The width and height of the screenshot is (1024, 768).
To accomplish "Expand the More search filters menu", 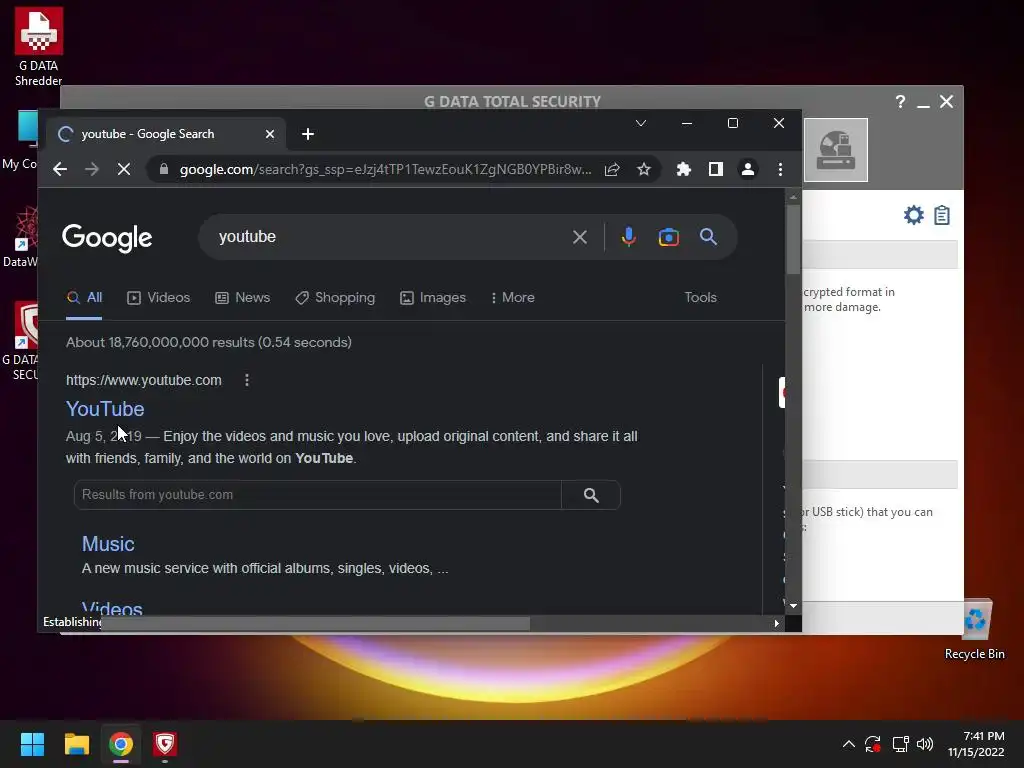I will (513, 298).
